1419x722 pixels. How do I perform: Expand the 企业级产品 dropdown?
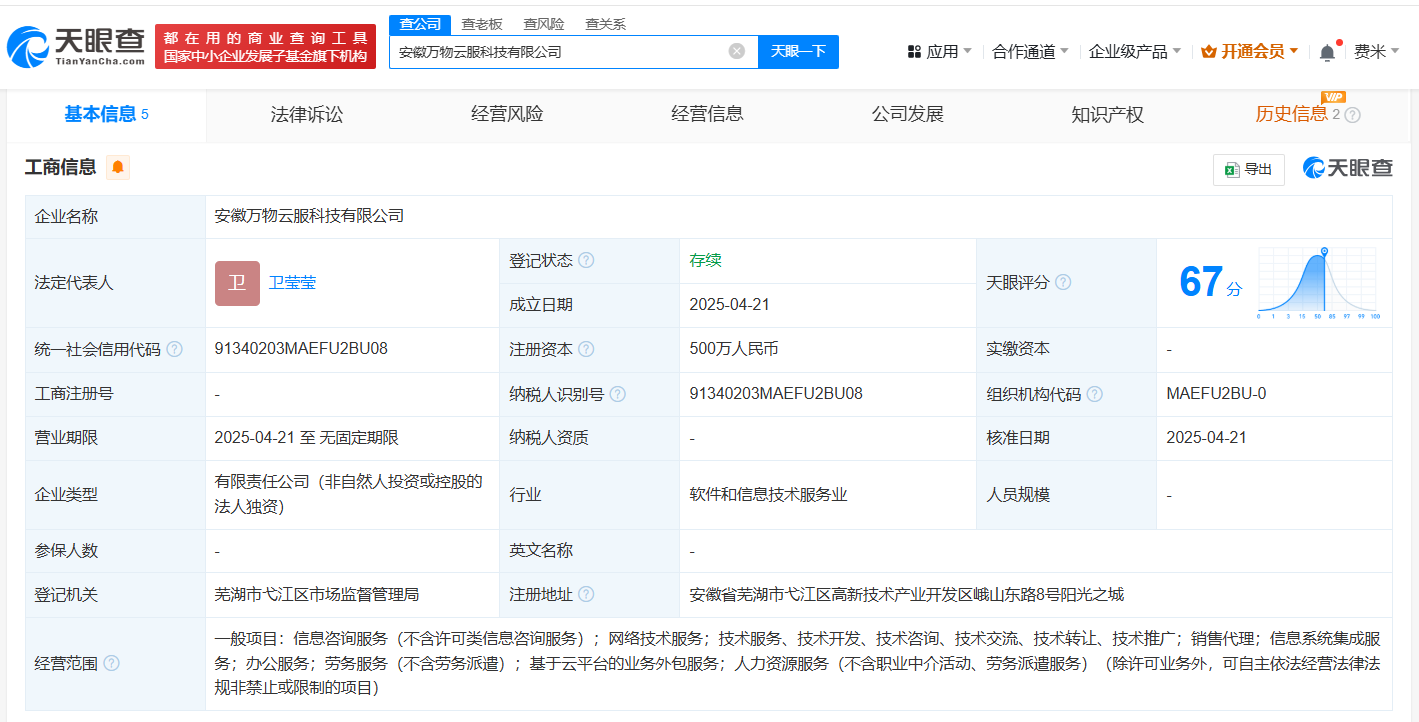[1134, 51]
